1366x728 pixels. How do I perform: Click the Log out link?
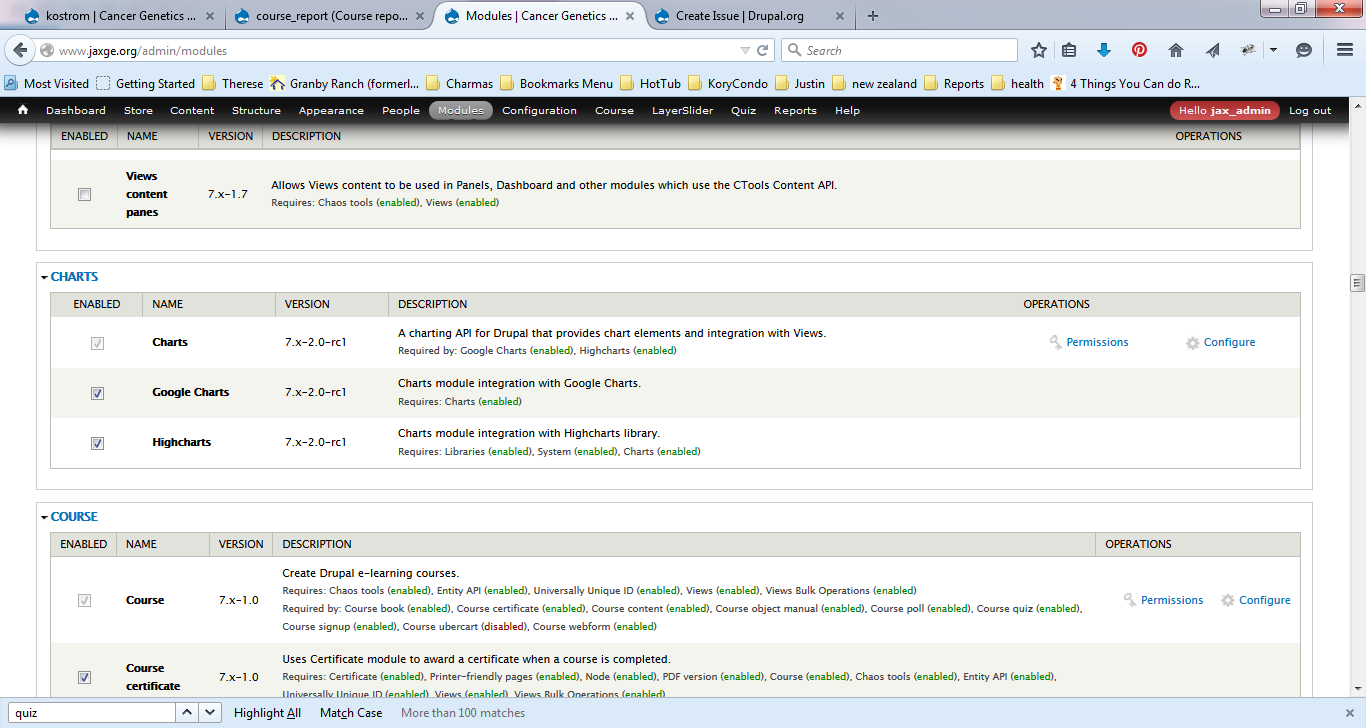(x=1309, y=110)
